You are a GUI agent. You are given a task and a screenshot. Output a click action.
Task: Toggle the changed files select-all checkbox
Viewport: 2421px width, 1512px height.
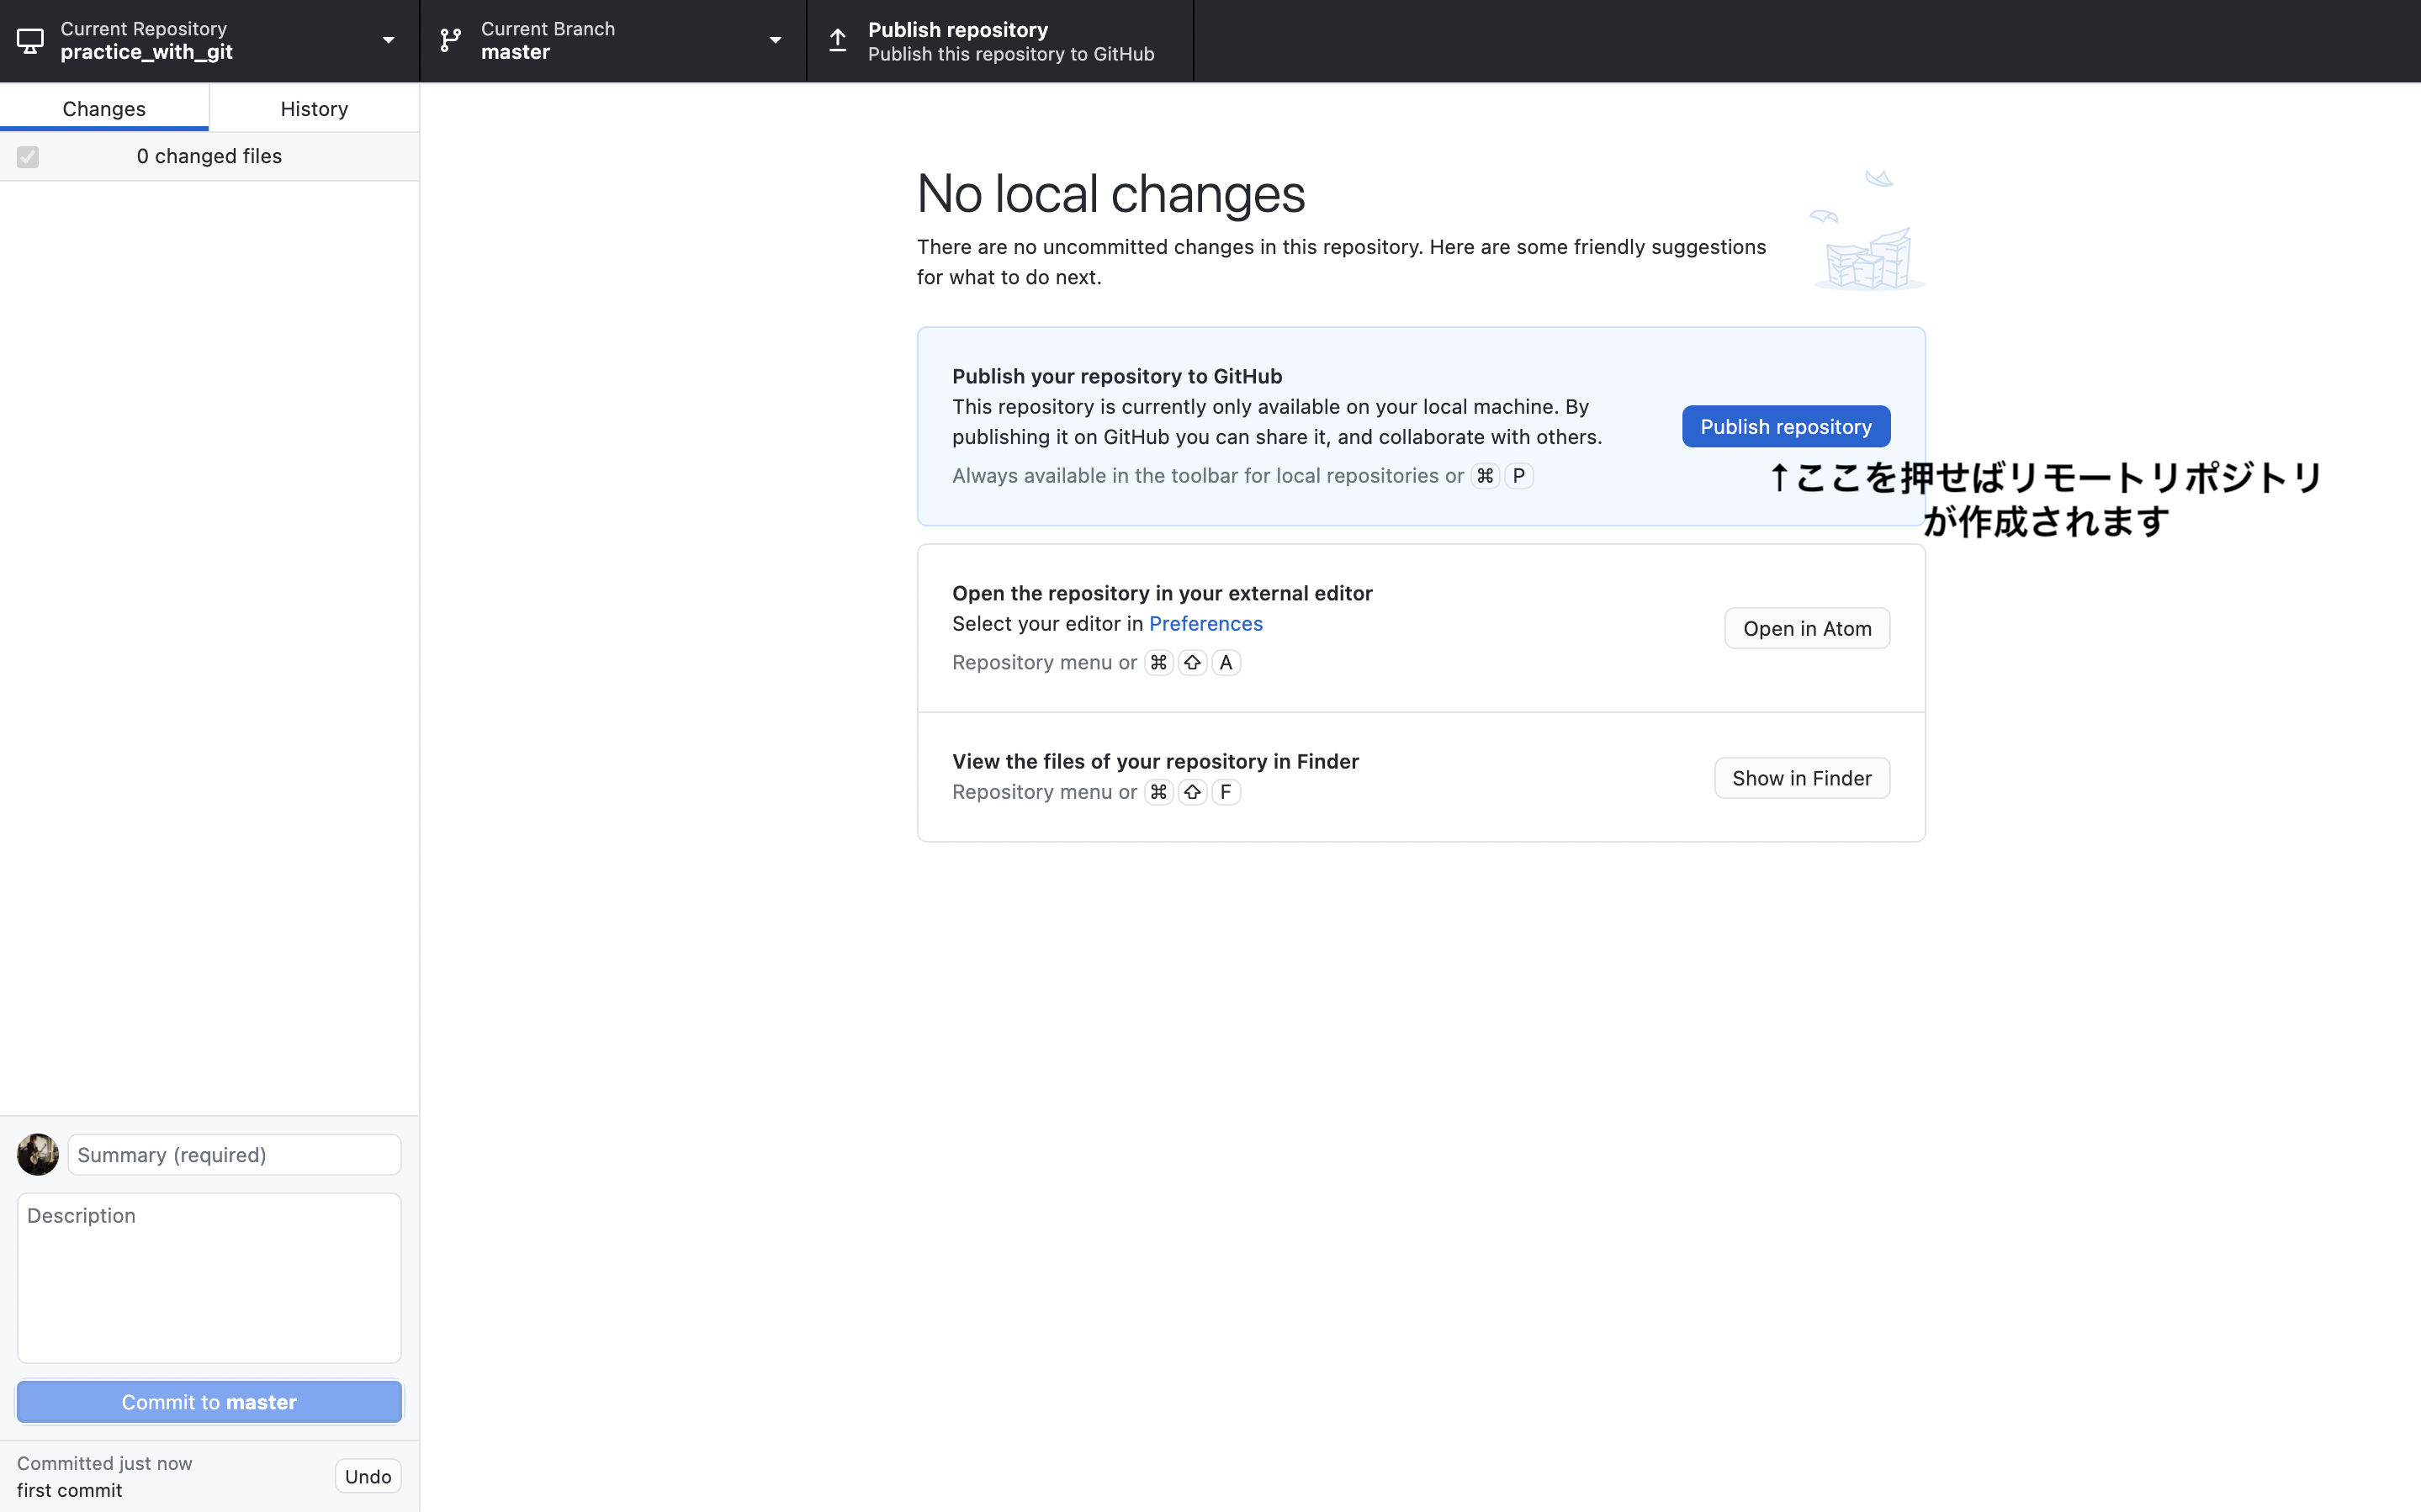click(x=28, y=157)
